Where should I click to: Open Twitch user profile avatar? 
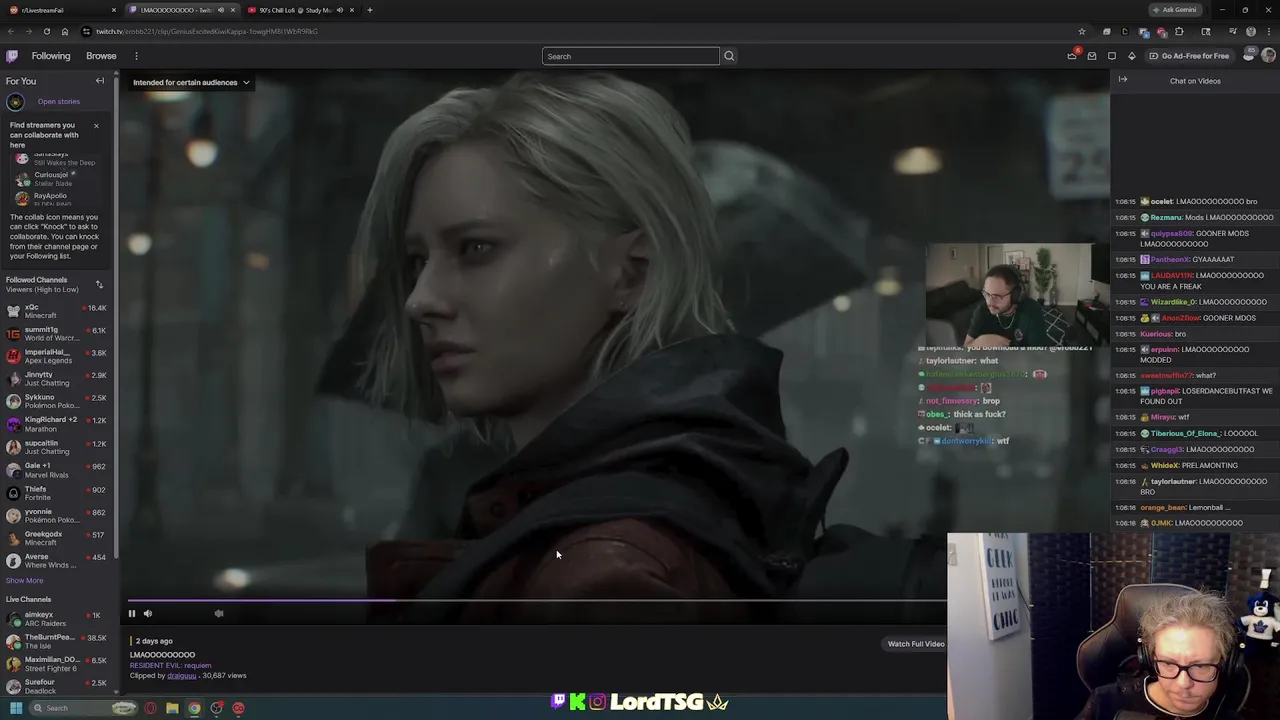click(1268, 56)
